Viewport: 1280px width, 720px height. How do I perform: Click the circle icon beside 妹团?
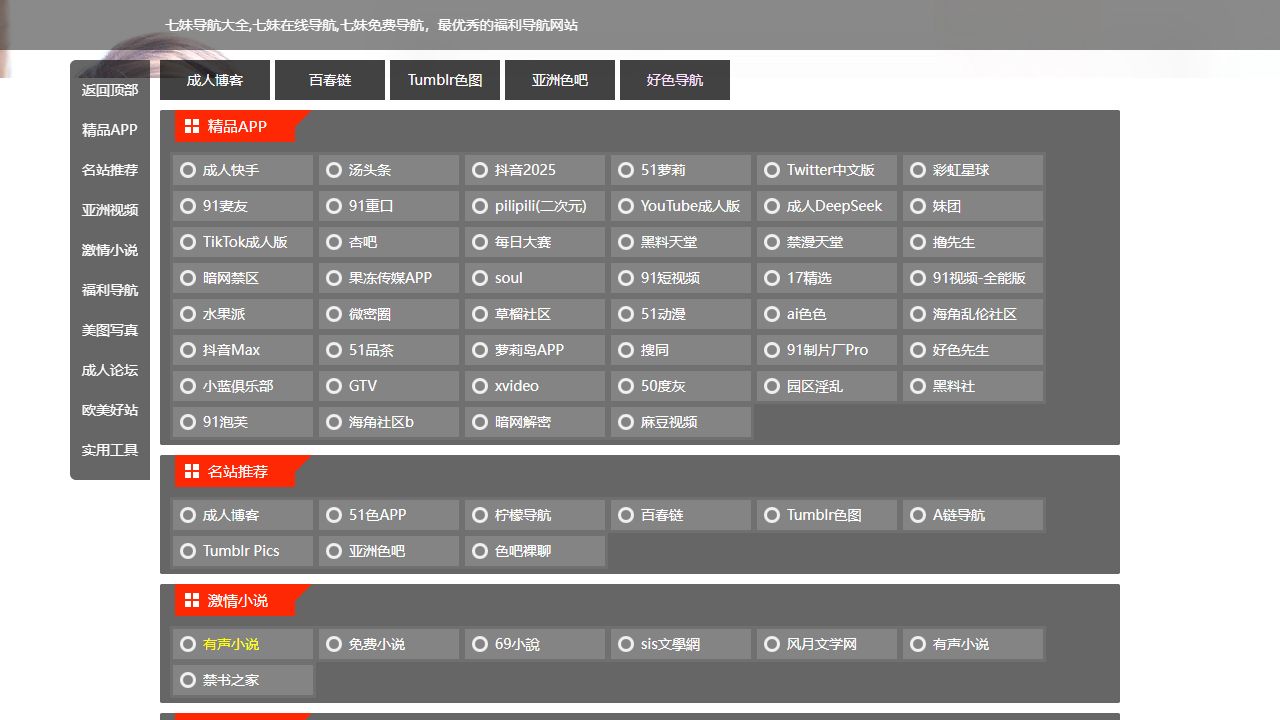(x=918, y=206)
